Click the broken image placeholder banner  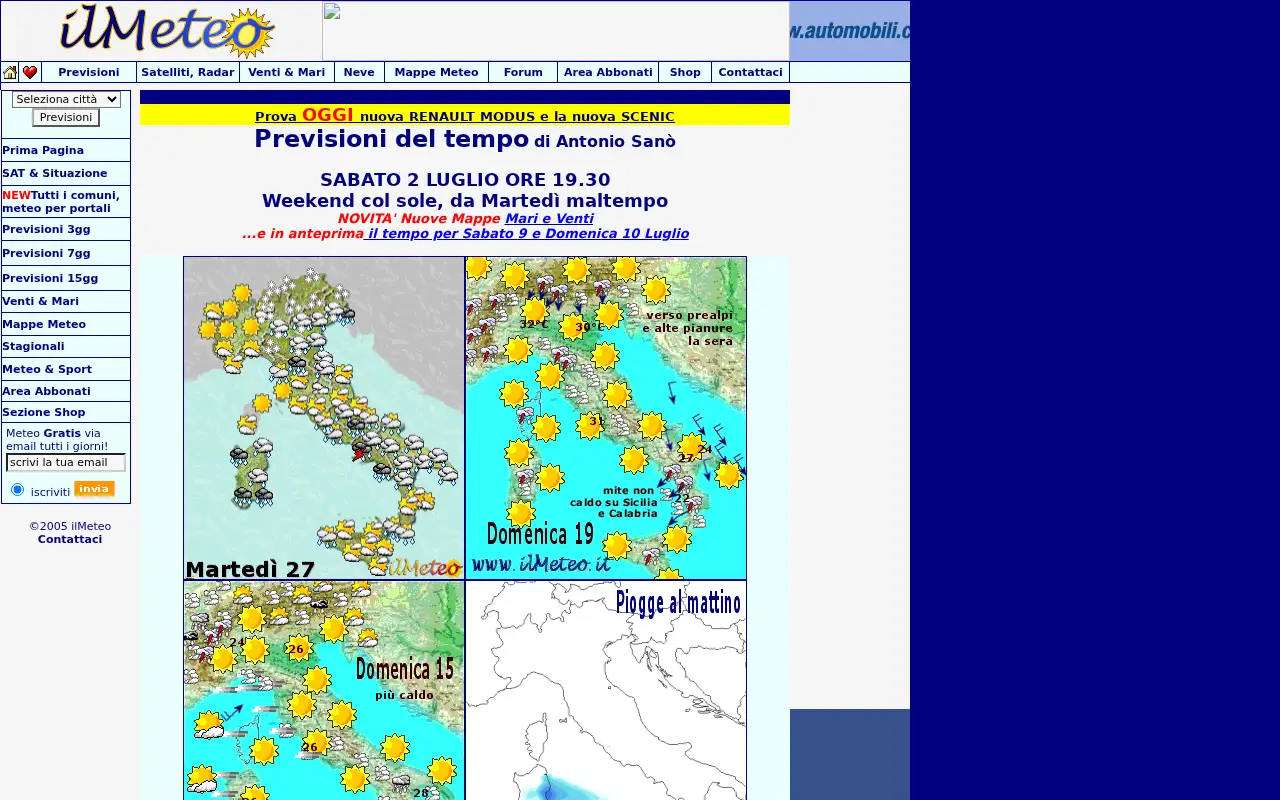[x=556, y=31]
